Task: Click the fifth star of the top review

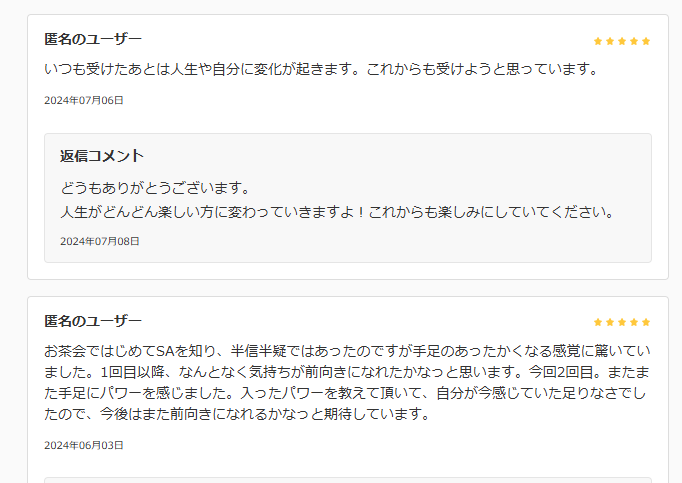Action: click(x=646, y=41)
